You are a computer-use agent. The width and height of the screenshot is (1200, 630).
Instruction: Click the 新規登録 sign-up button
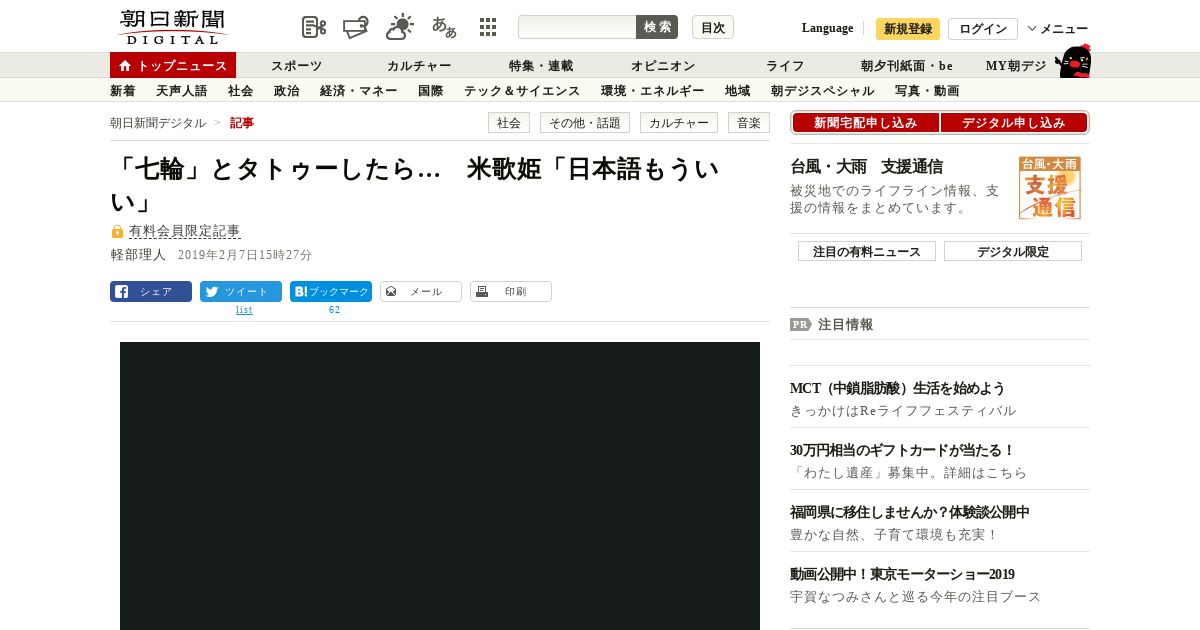point(908,29)
